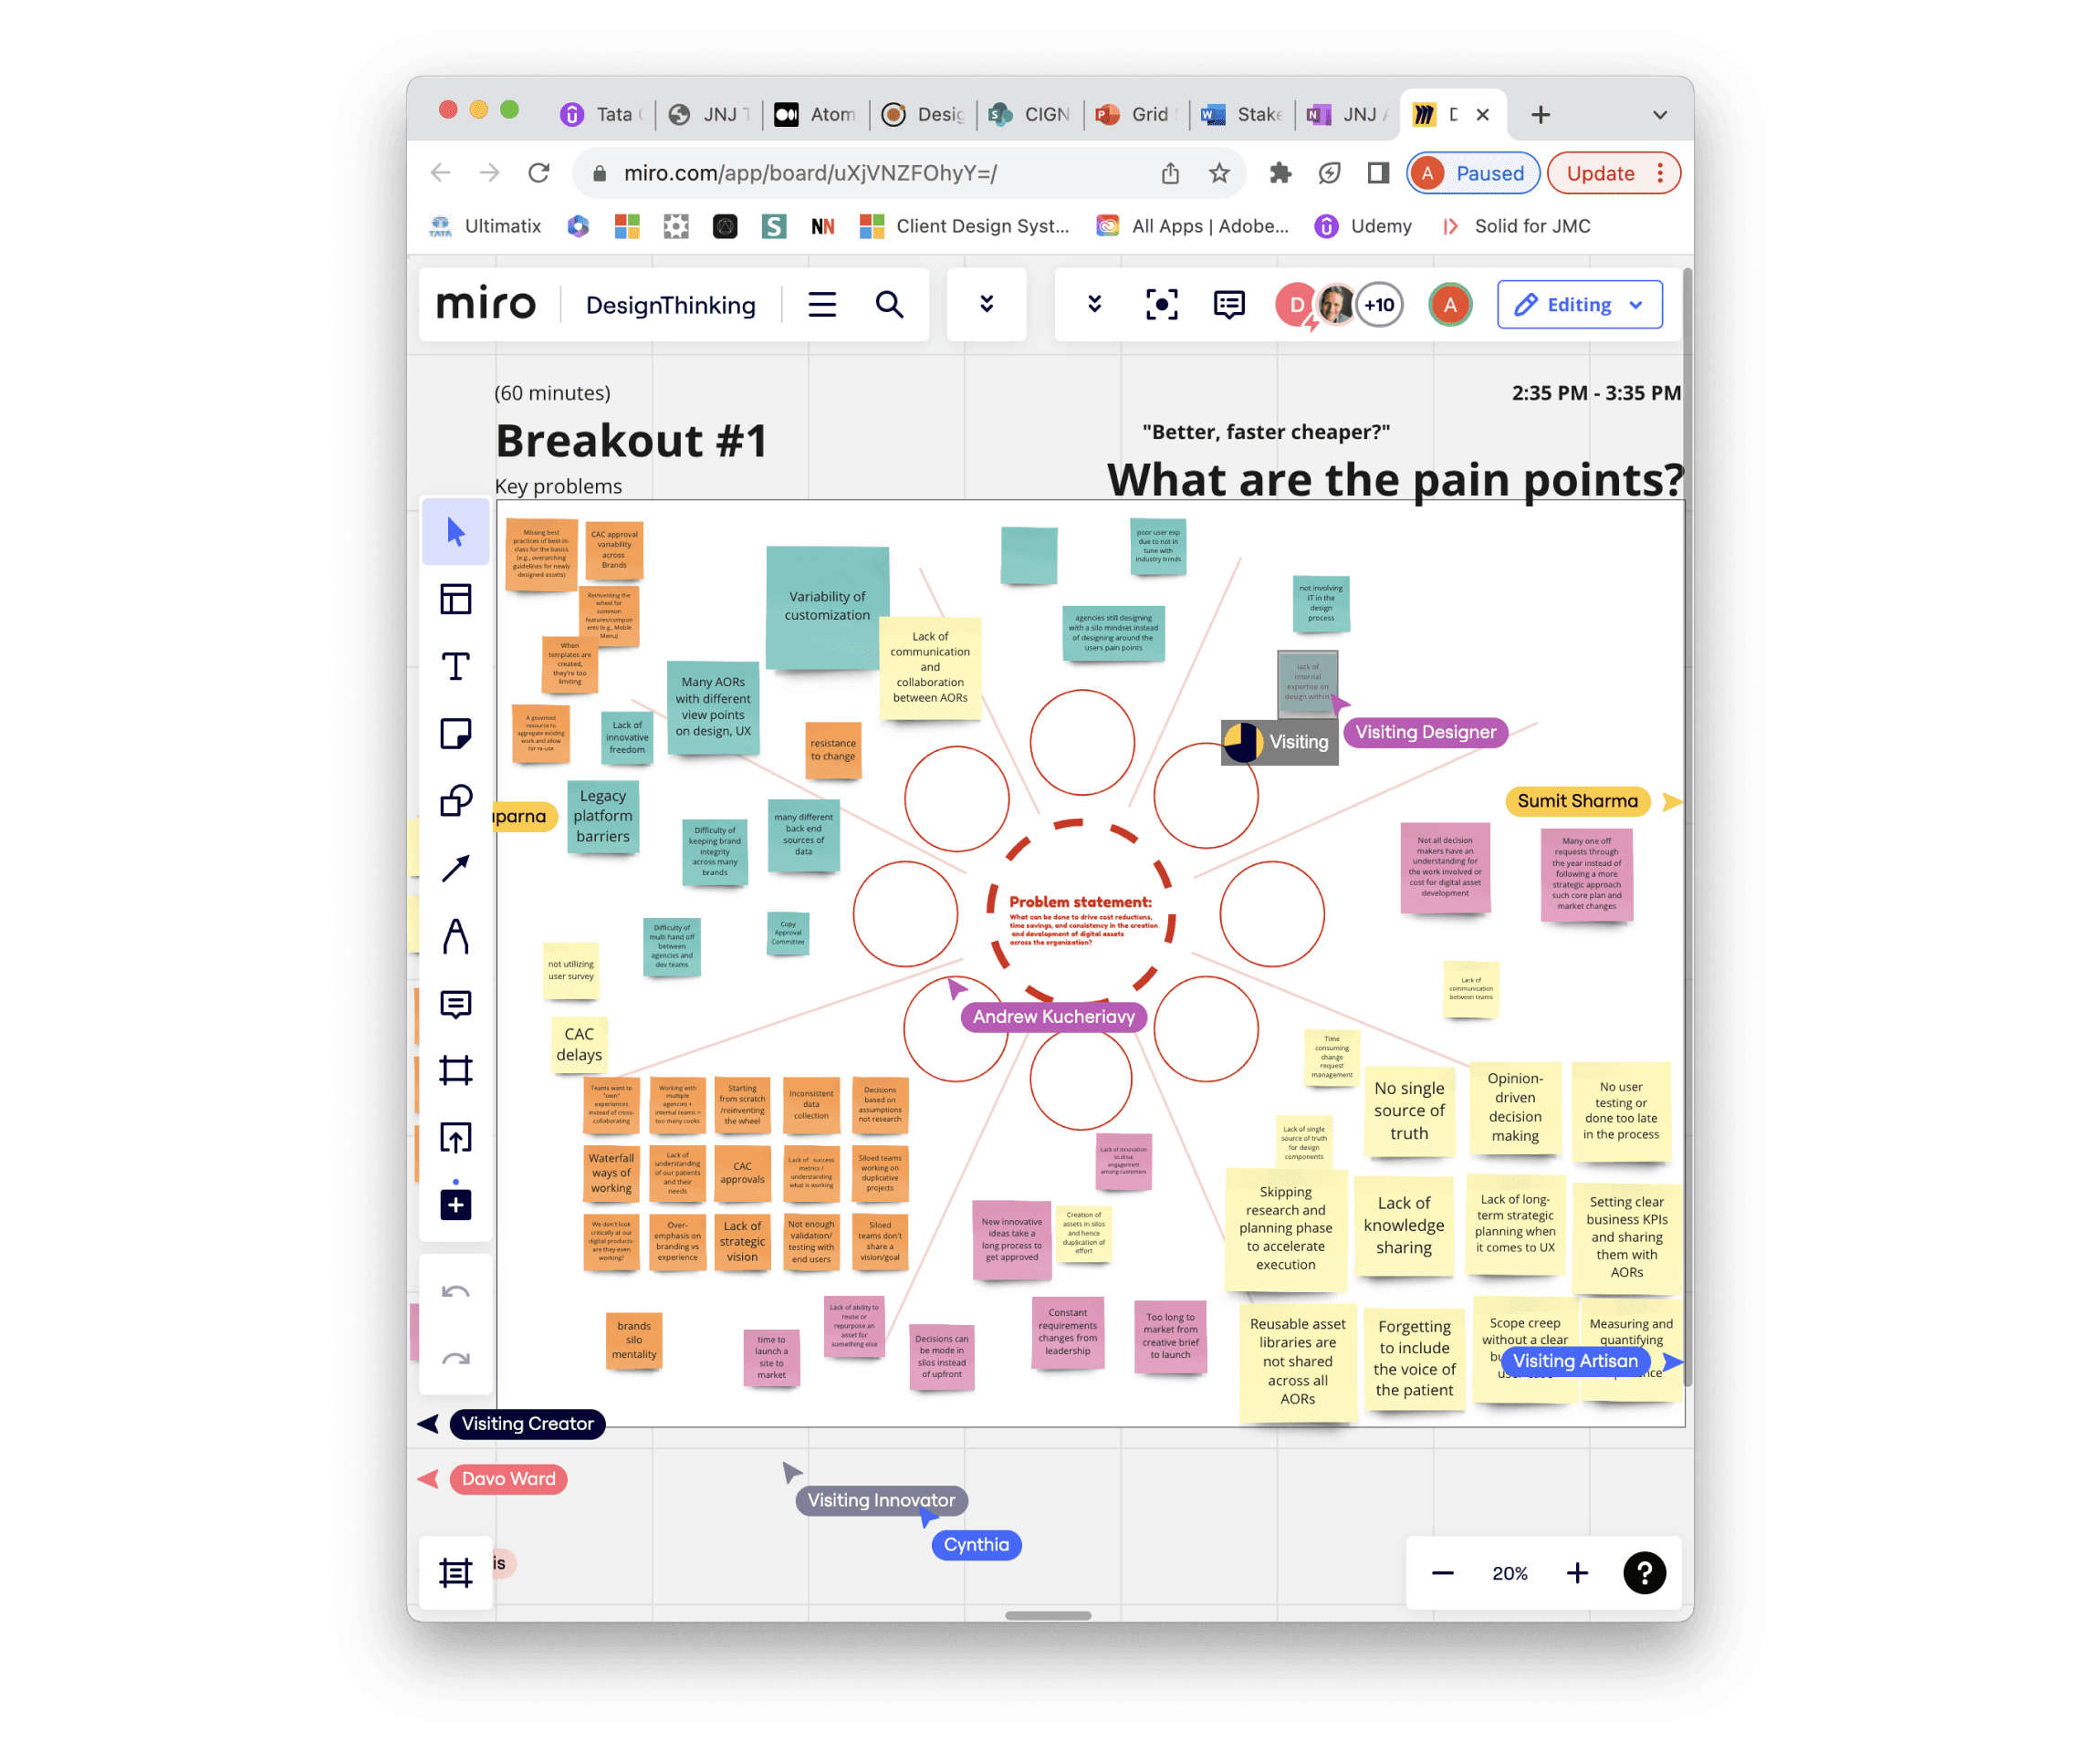The height and width of the screenshot is (1753, 2100).
Task: Click the miro logo
Action: tap(486, 303)
